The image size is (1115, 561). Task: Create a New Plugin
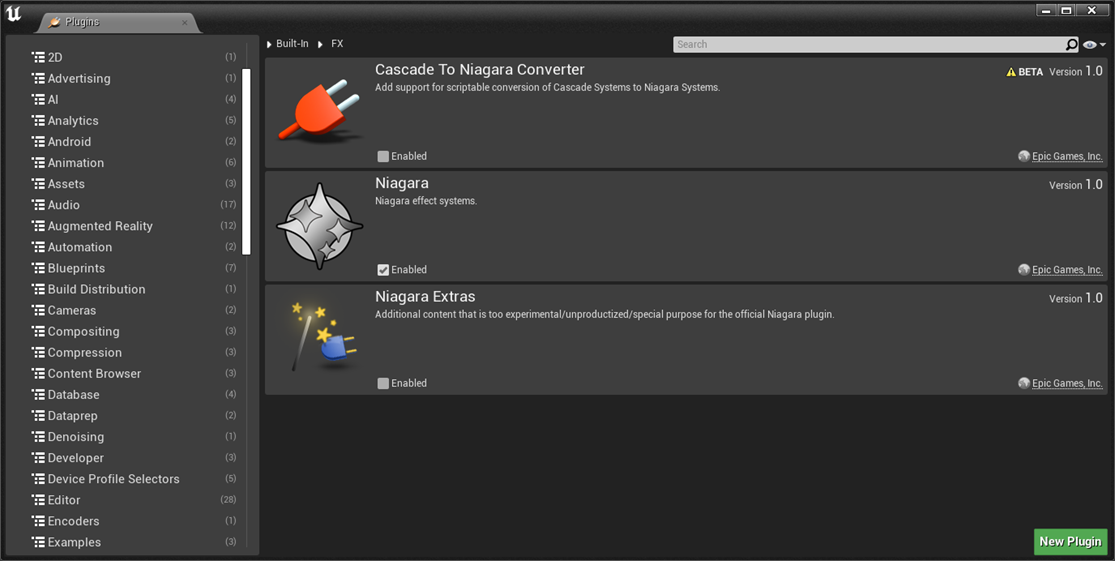pos(1070,542)
